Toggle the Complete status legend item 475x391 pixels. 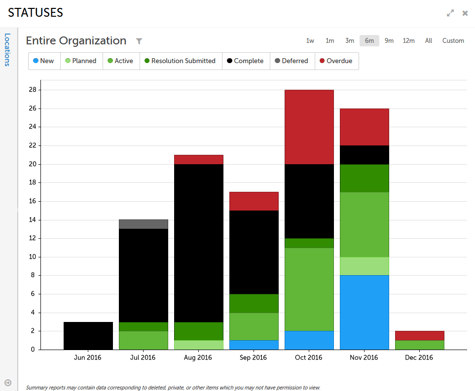coord(246,61)
